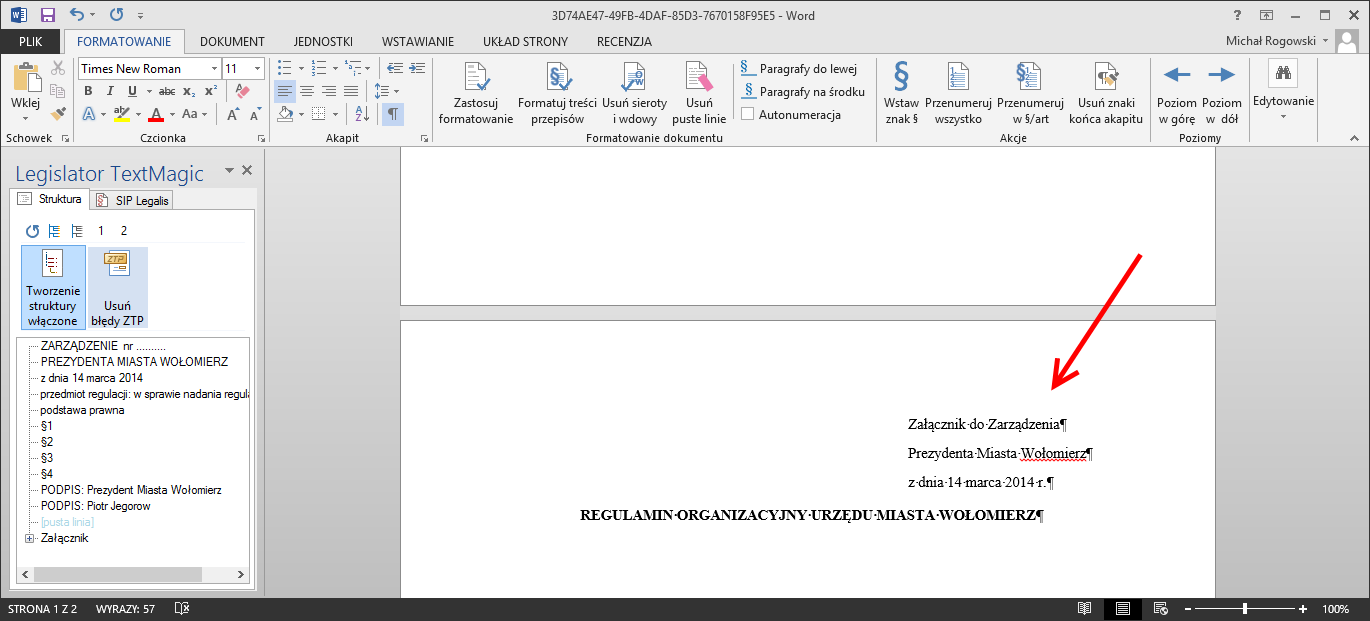
Task: Select PODPIS: Piotr Jegorow in structure tree
Action: tap(95, 506)
